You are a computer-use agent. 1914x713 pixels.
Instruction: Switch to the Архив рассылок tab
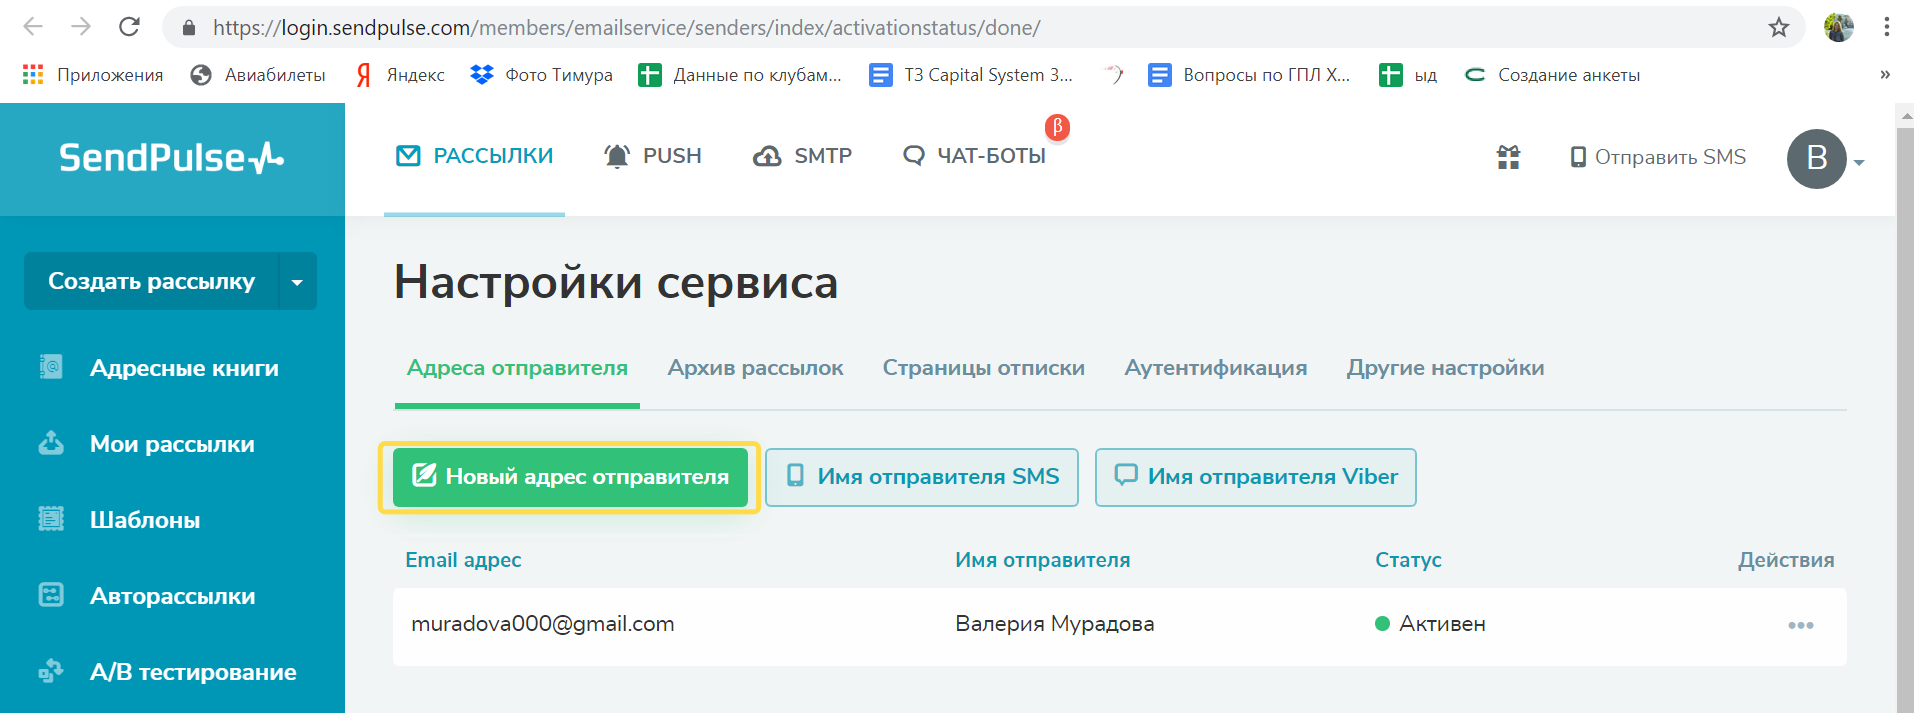[x=755, y=368]
